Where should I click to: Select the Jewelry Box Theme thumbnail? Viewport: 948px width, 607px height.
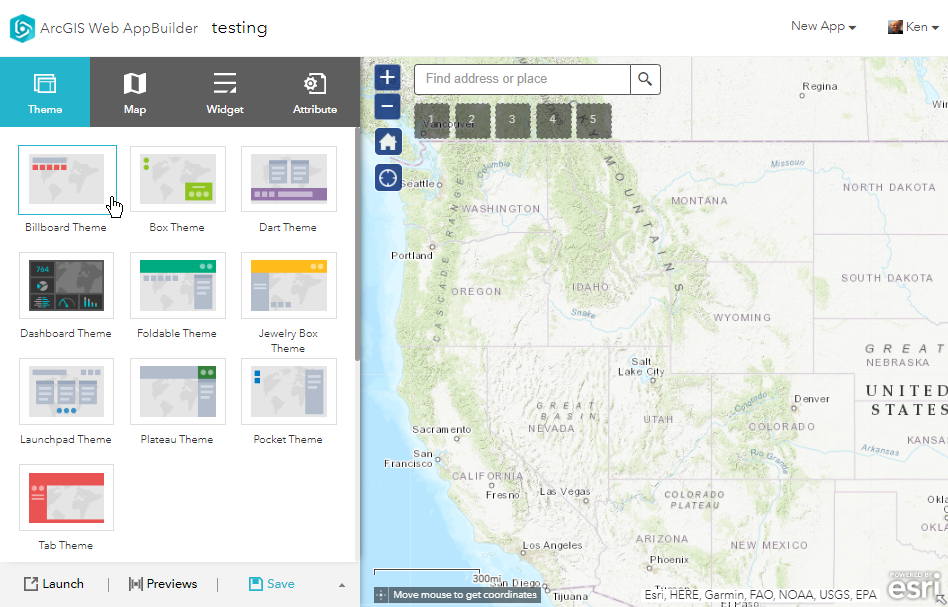pos(289,285)
